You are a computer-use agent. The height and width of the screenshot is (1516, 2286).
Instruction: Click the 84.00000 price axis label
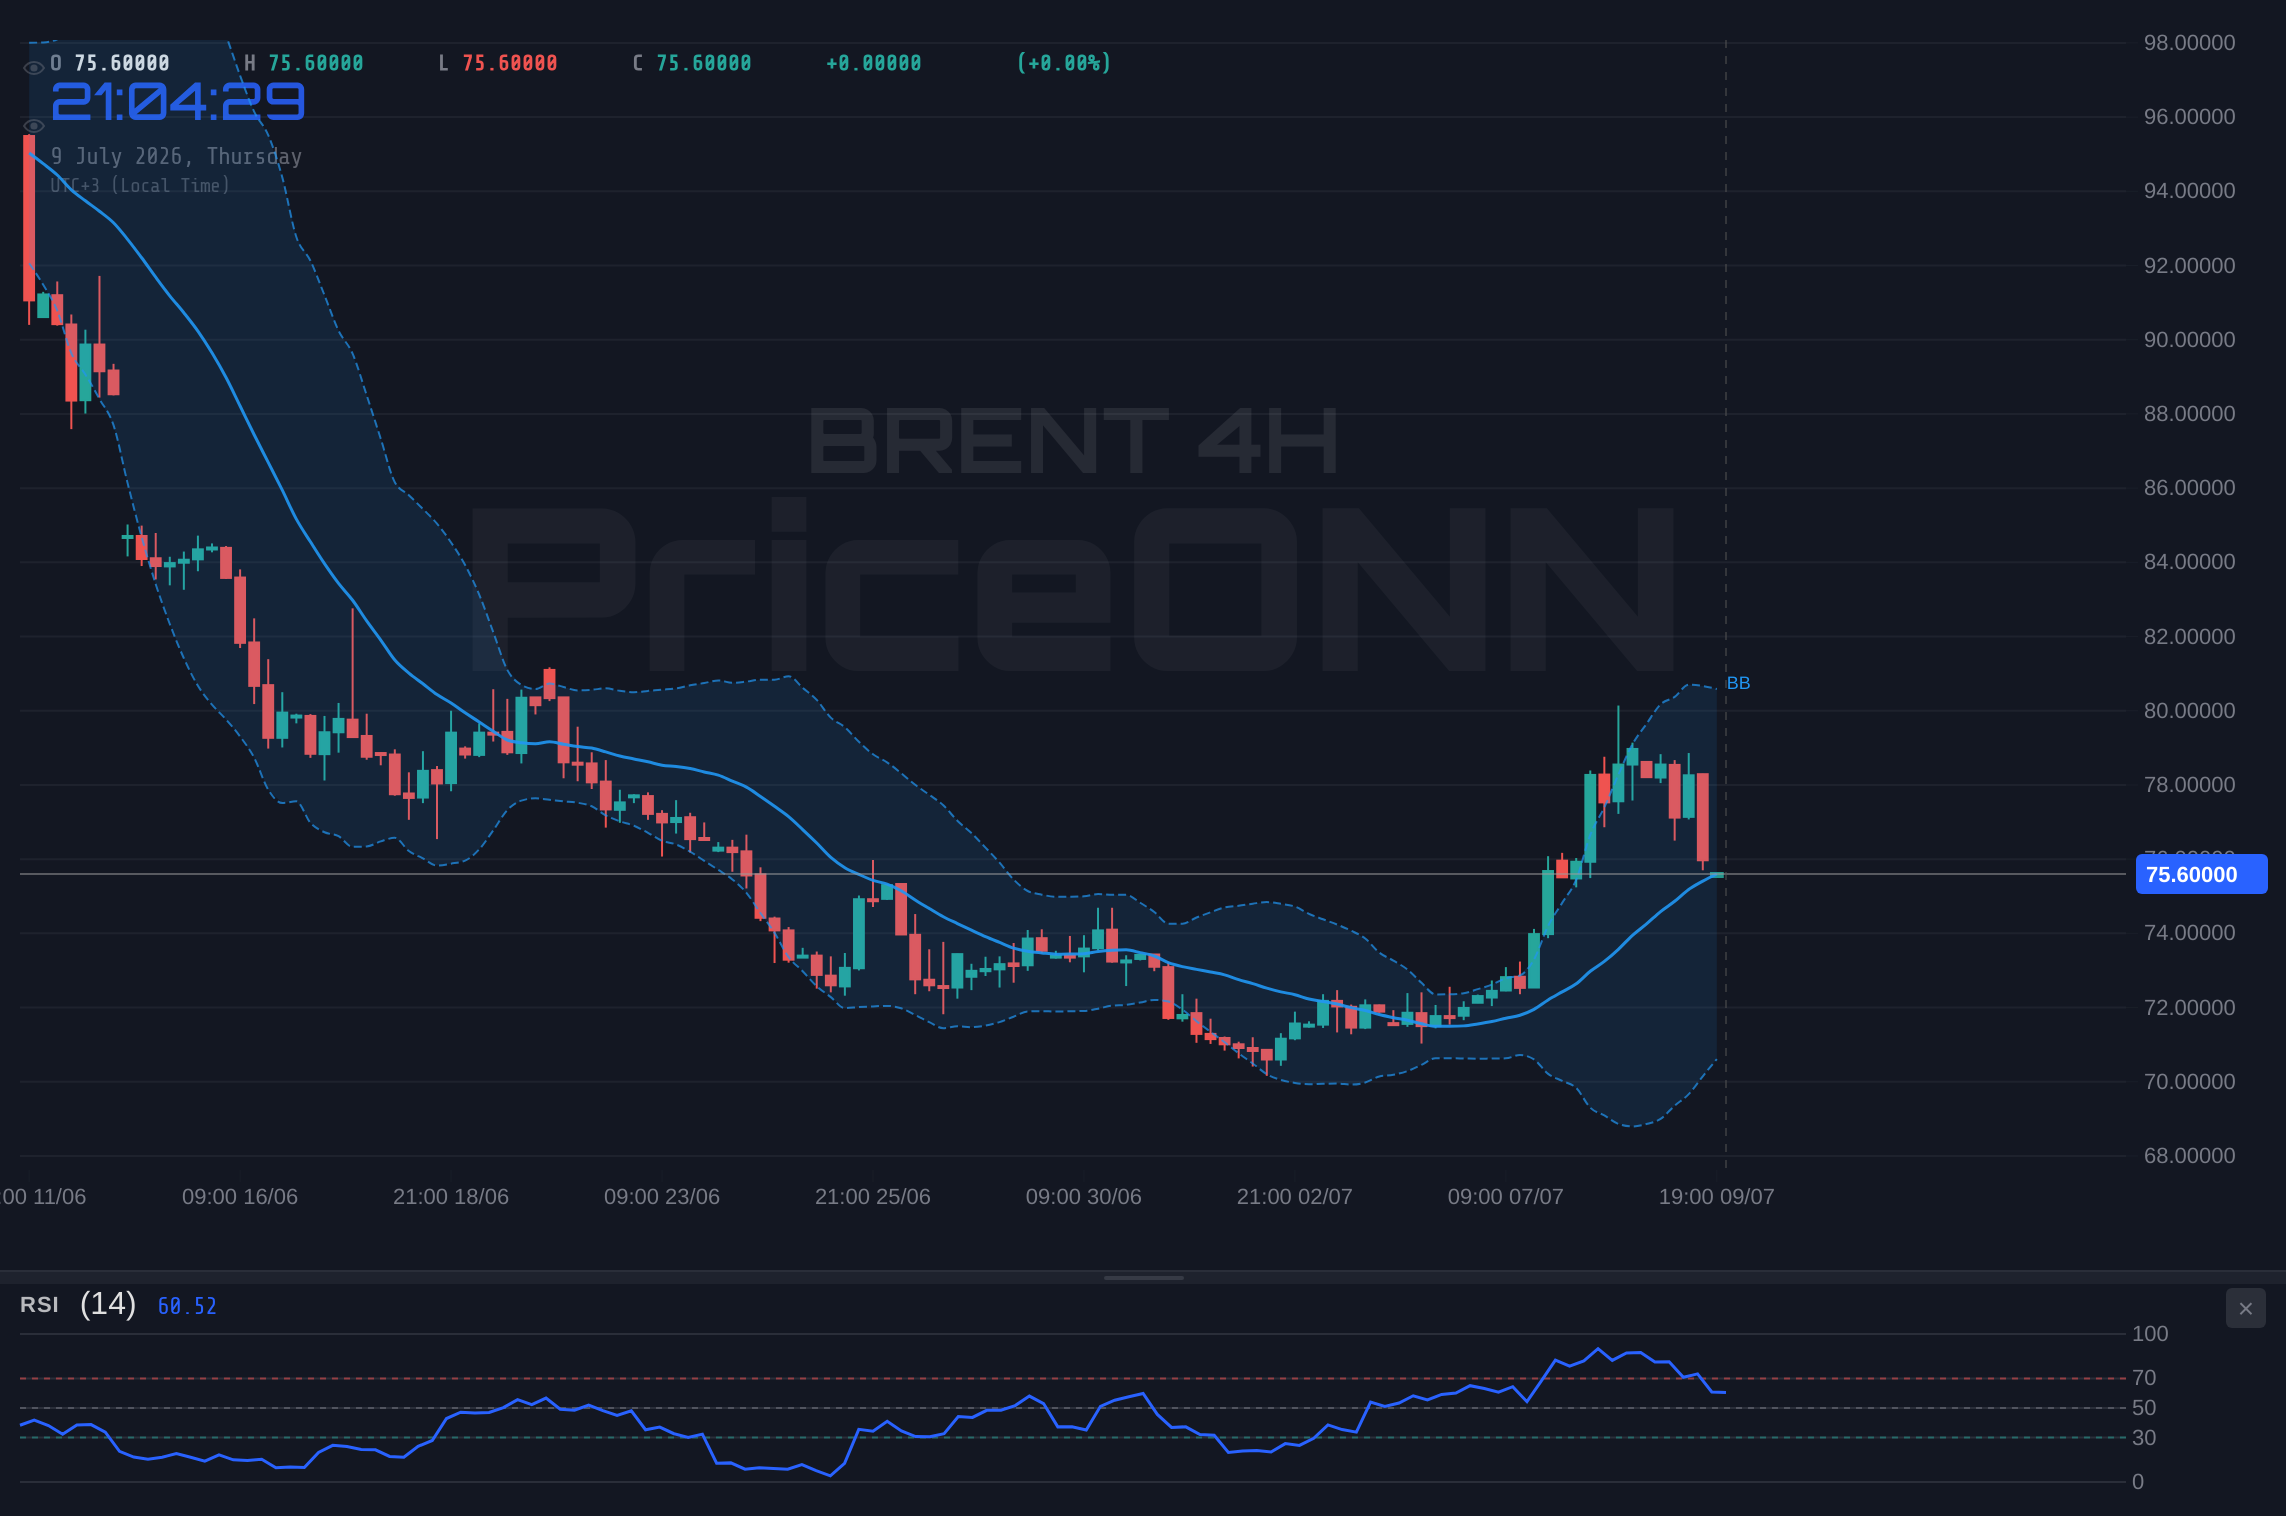2189,562
